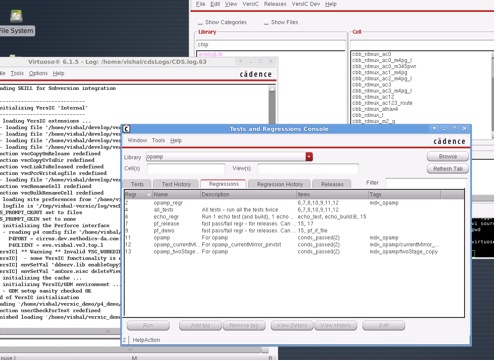Switch to the Releases tab
This screenshot has height=361, width=496.
[332, 184]
